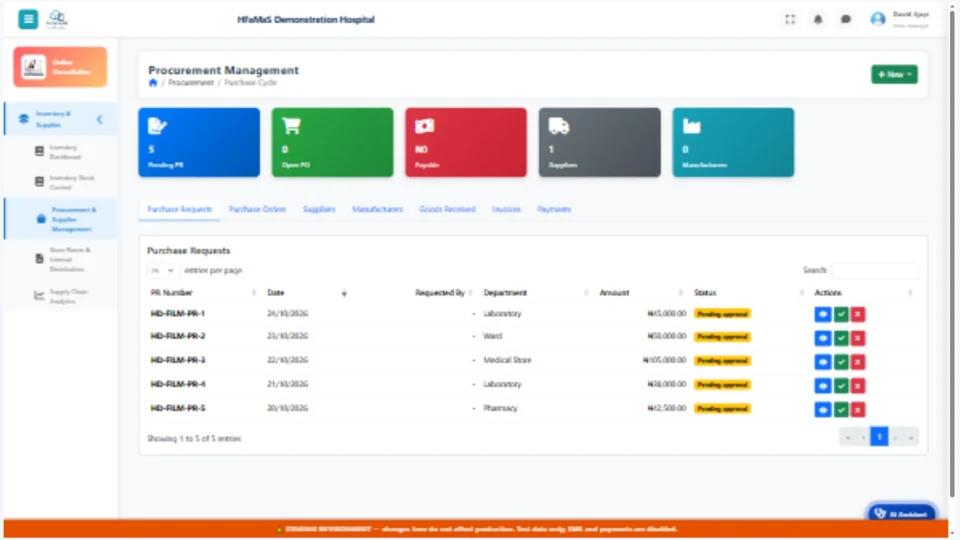
Task: Select HD-FILM-PR-3 PR number cell
Action: coord(178,360)
